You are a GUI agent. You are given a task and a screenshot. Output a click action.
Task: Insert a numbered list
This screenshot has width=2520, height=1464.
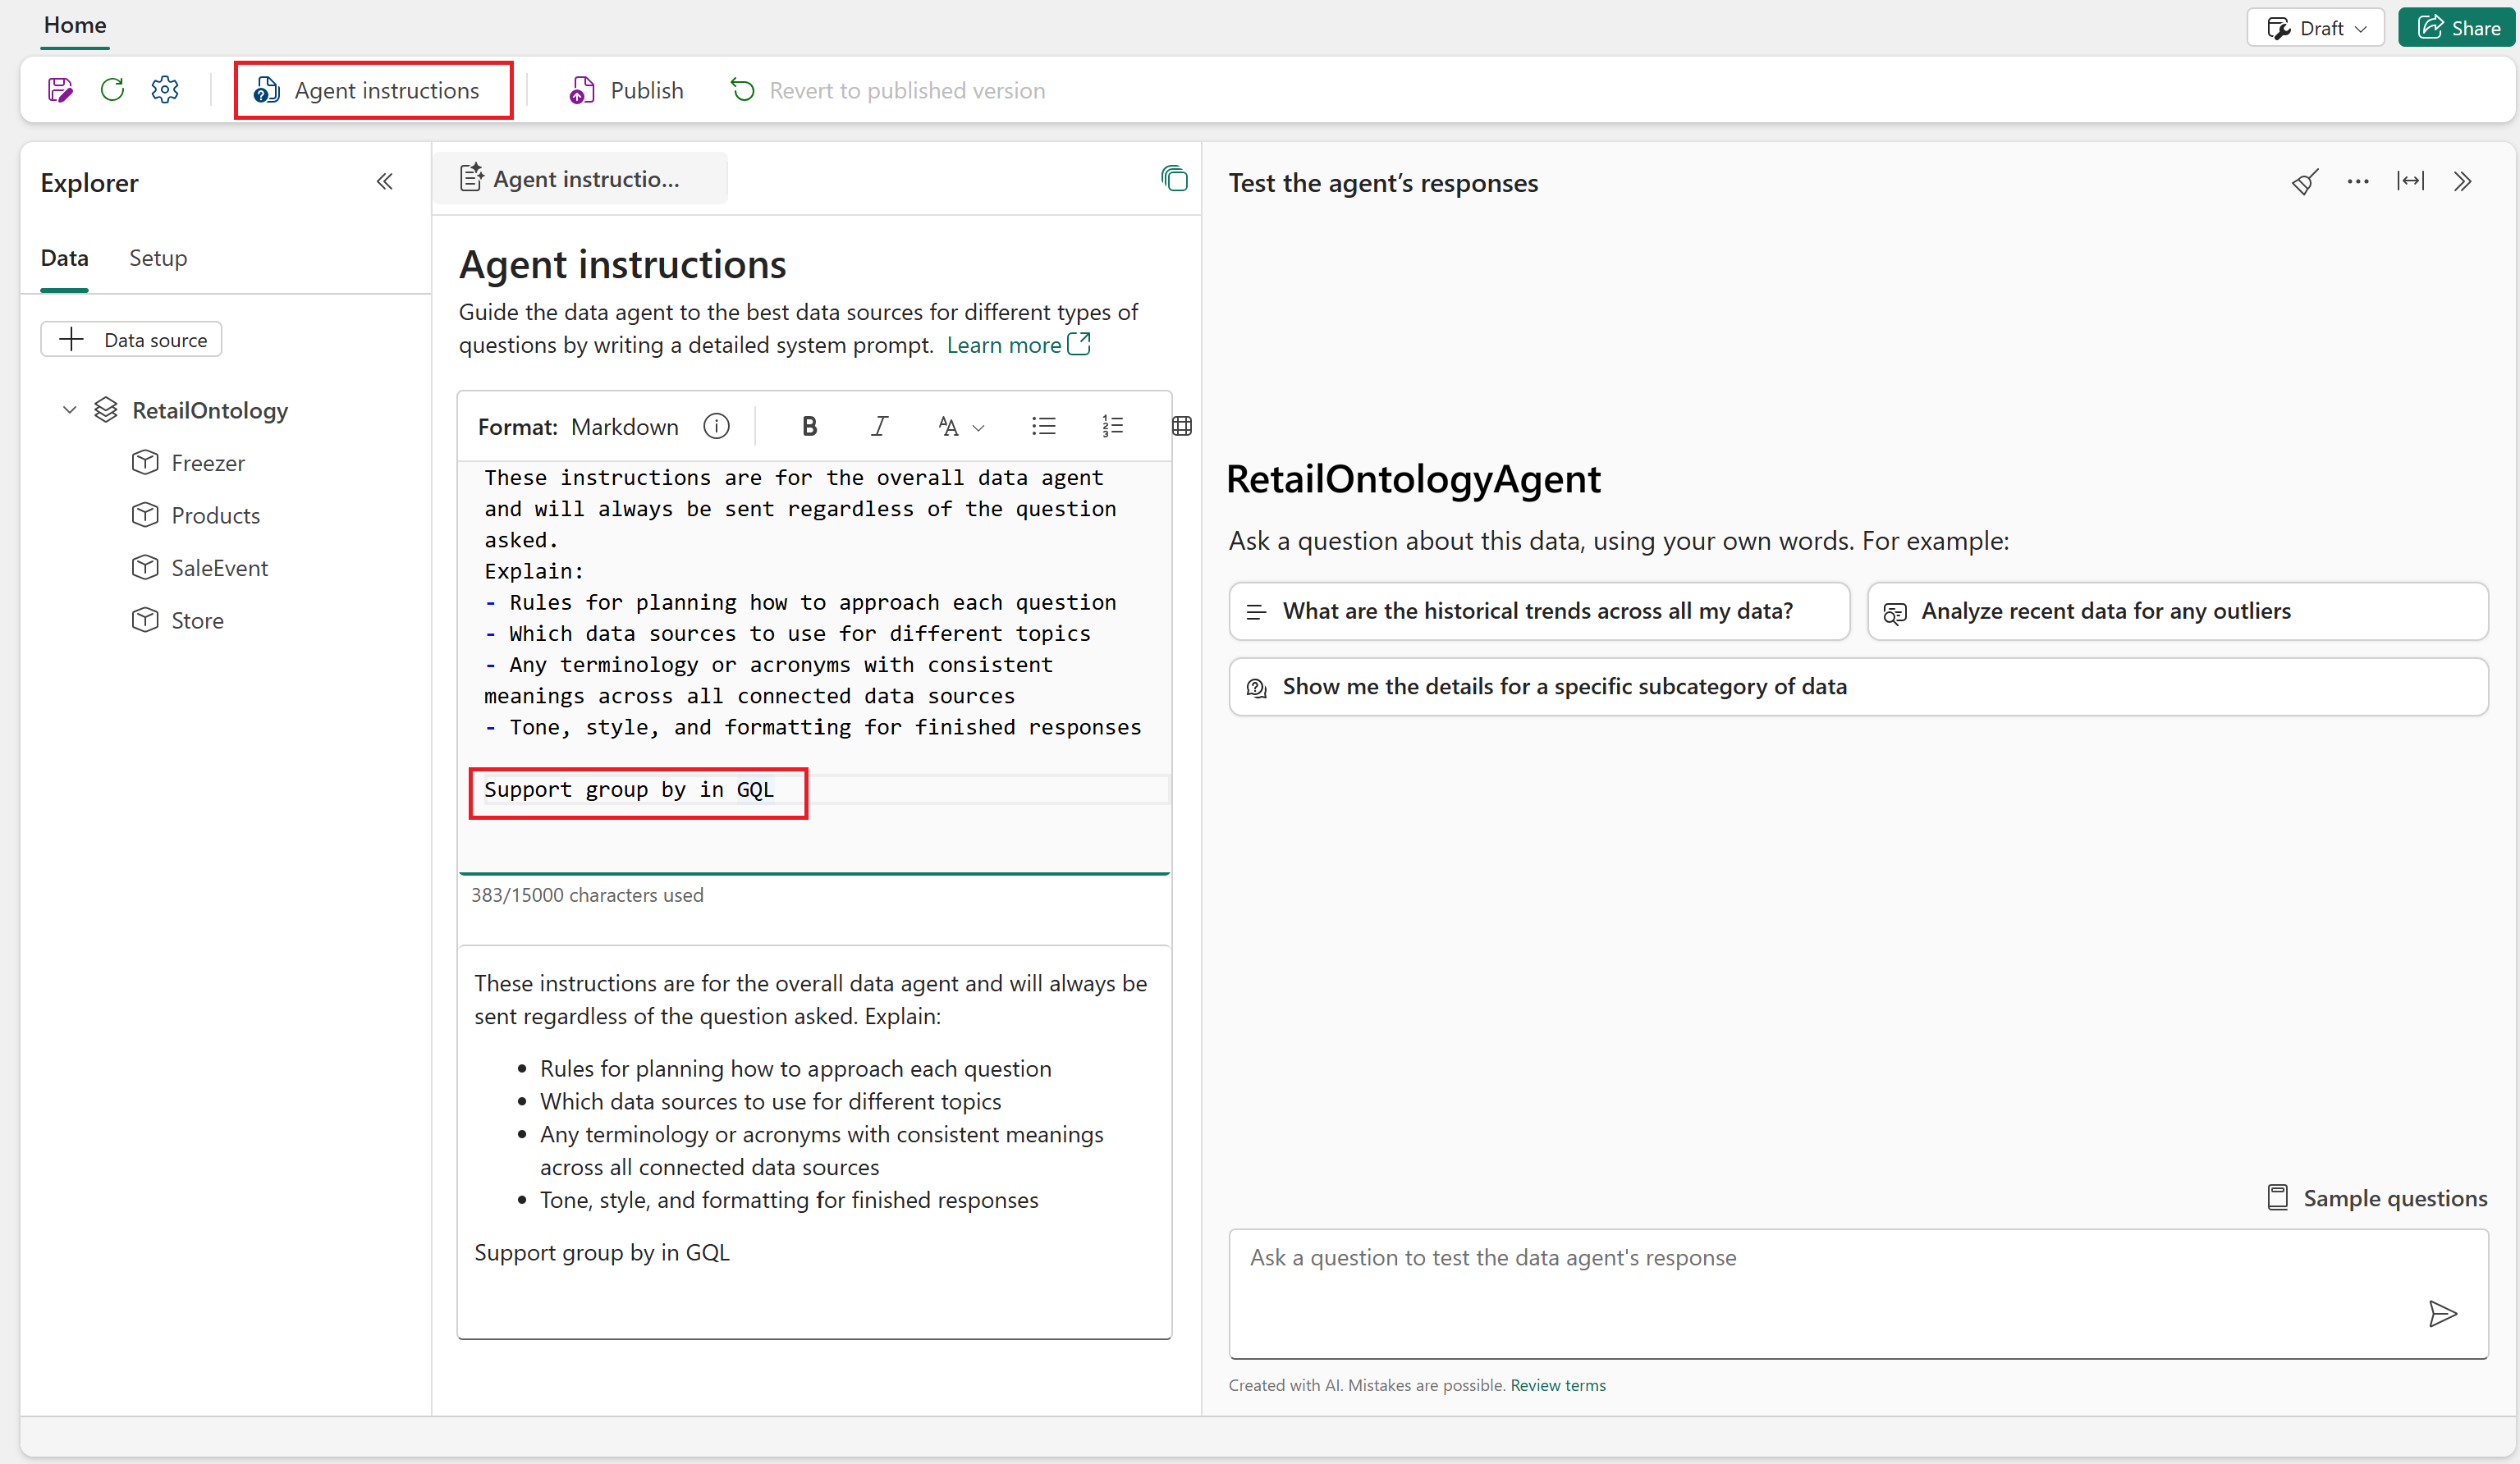[x=1112, y=427]
